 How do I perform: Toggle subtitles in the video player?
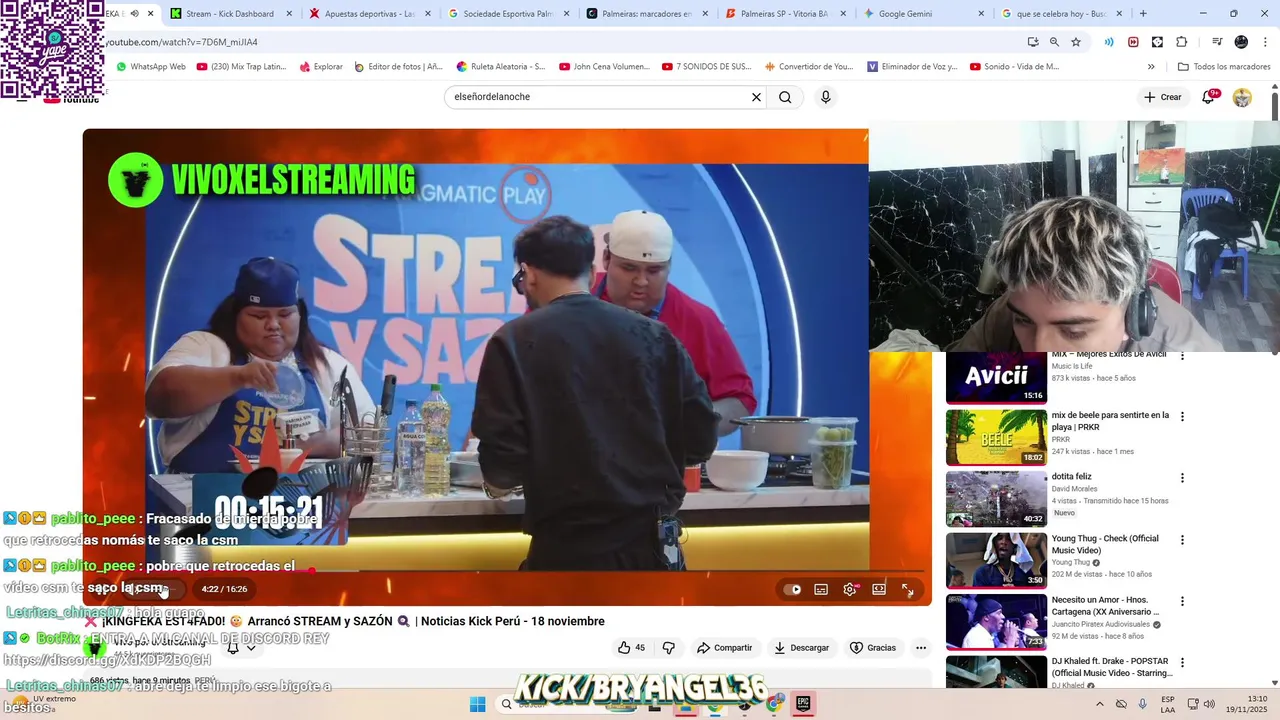tap(821, 589)
